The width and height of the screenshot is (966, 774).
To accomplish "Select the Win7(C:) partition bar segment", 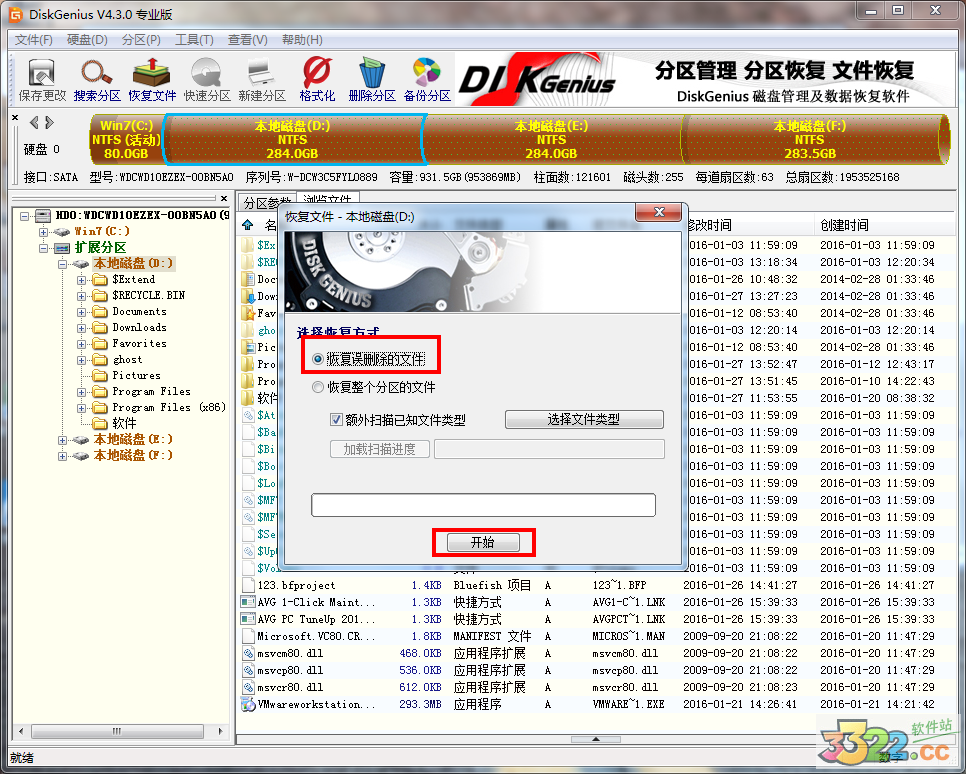I will pos(127,139).
